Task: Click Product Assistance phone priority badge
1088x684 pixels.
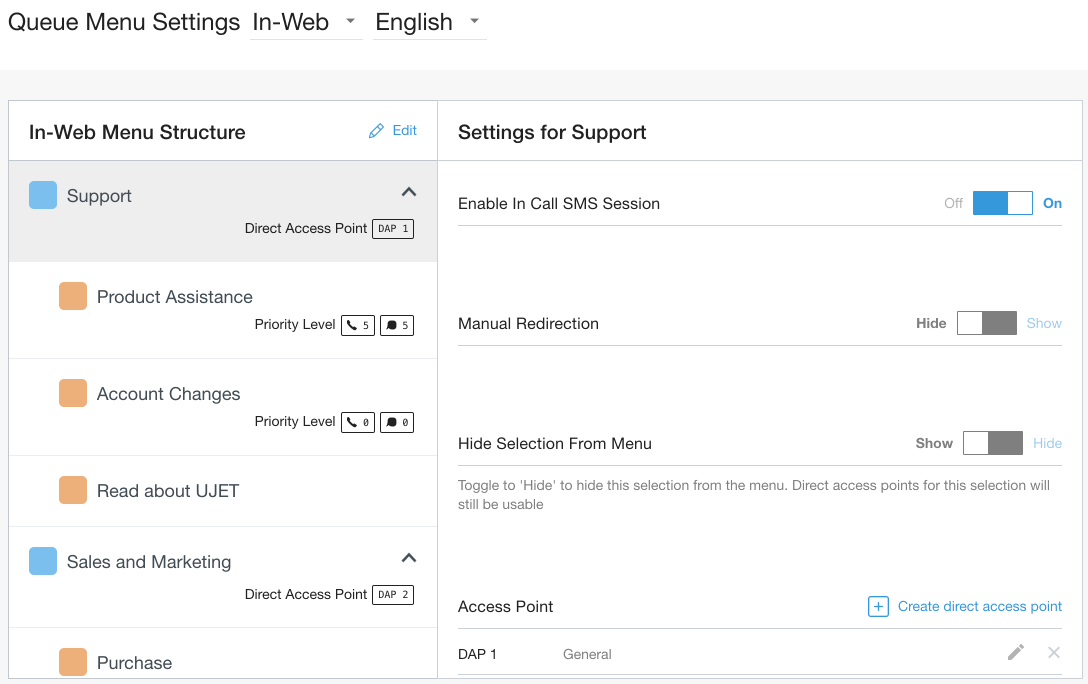Action: tap(358, 325)
